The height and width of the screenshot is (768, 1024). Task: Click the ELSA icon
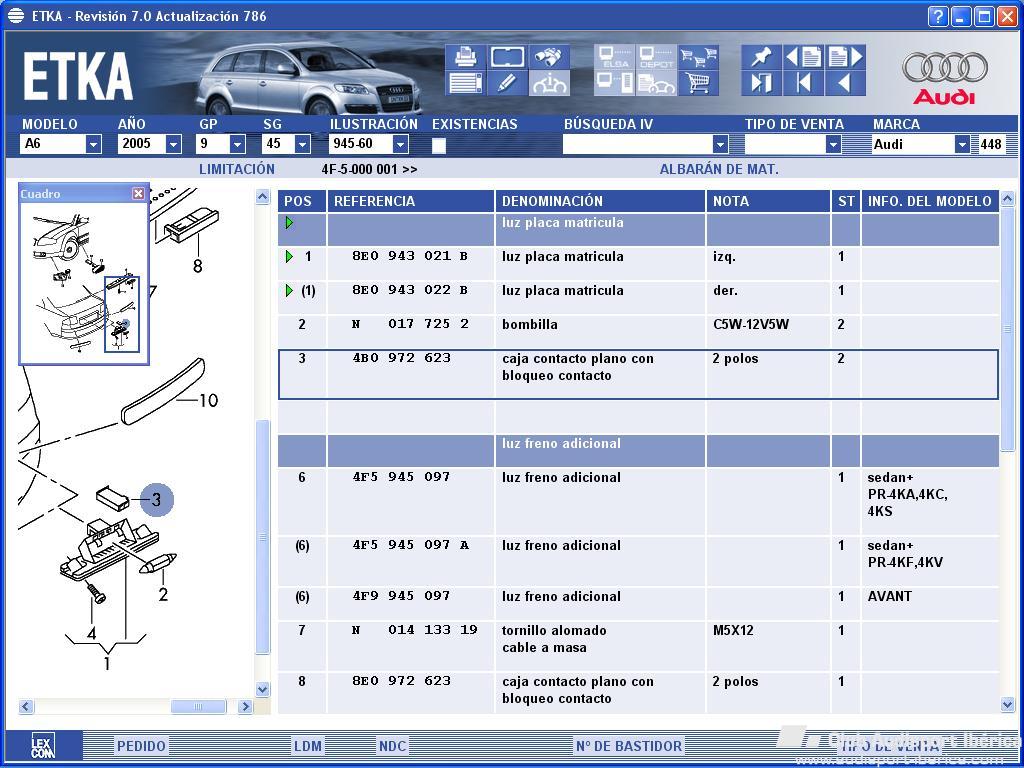[x=614, y=57]
